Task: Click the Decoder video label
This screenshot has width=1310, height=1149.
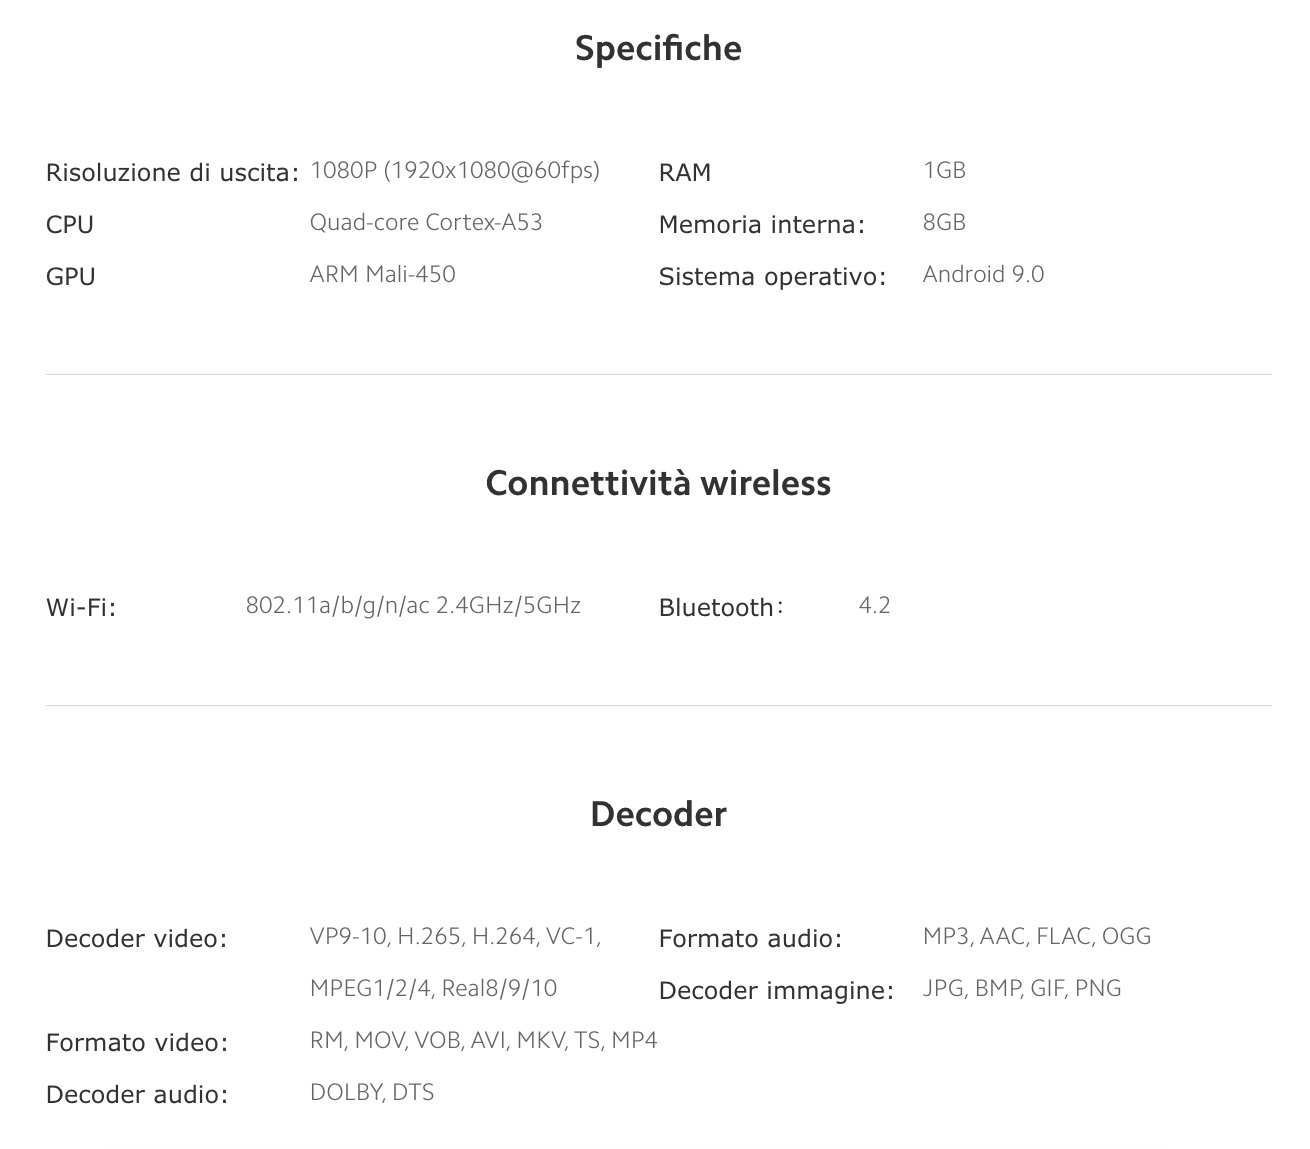Action: point(137,939)
